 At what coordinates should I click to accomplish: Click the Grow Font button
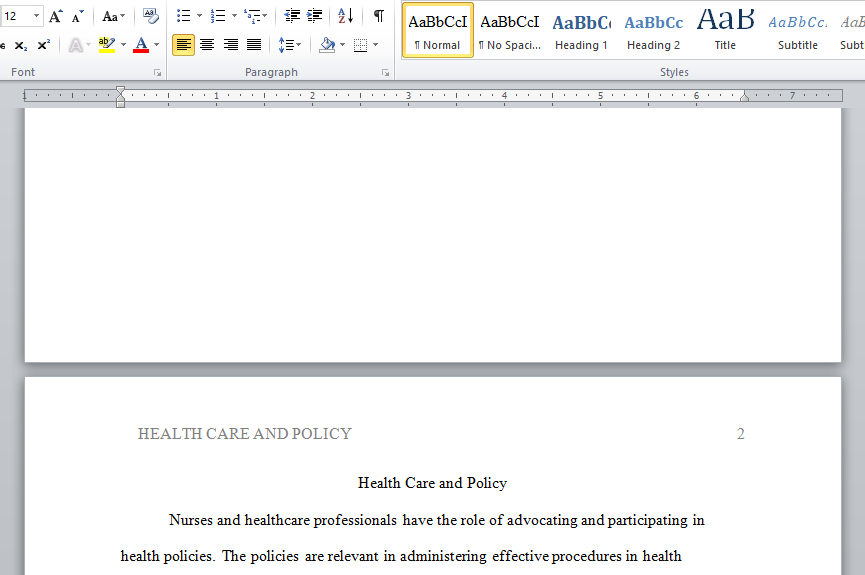click(x=55, y=17)
